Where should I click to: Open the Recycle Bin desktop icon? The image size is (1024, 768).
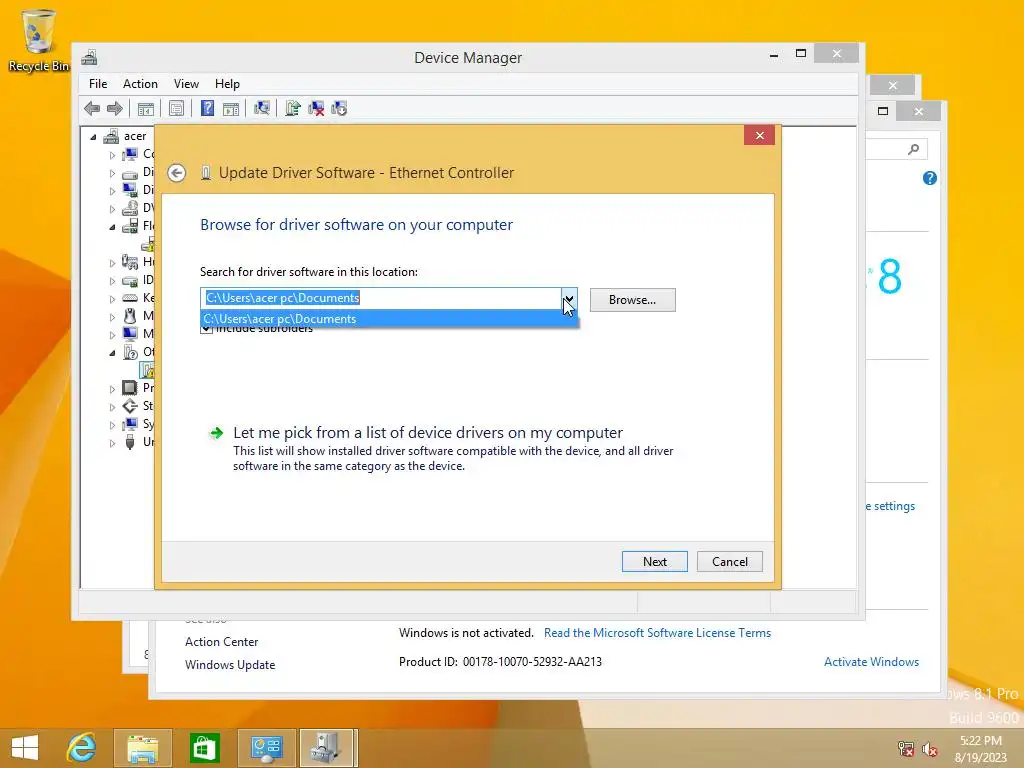(x=39, y=40)
